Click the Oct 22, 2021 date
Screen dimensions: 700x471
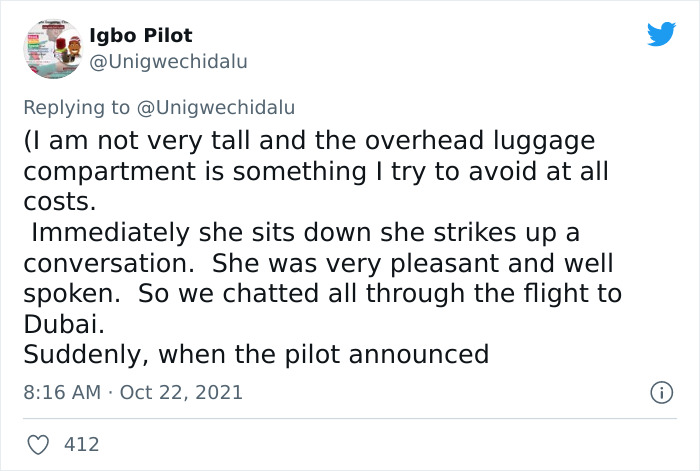[x=181, y=392]
